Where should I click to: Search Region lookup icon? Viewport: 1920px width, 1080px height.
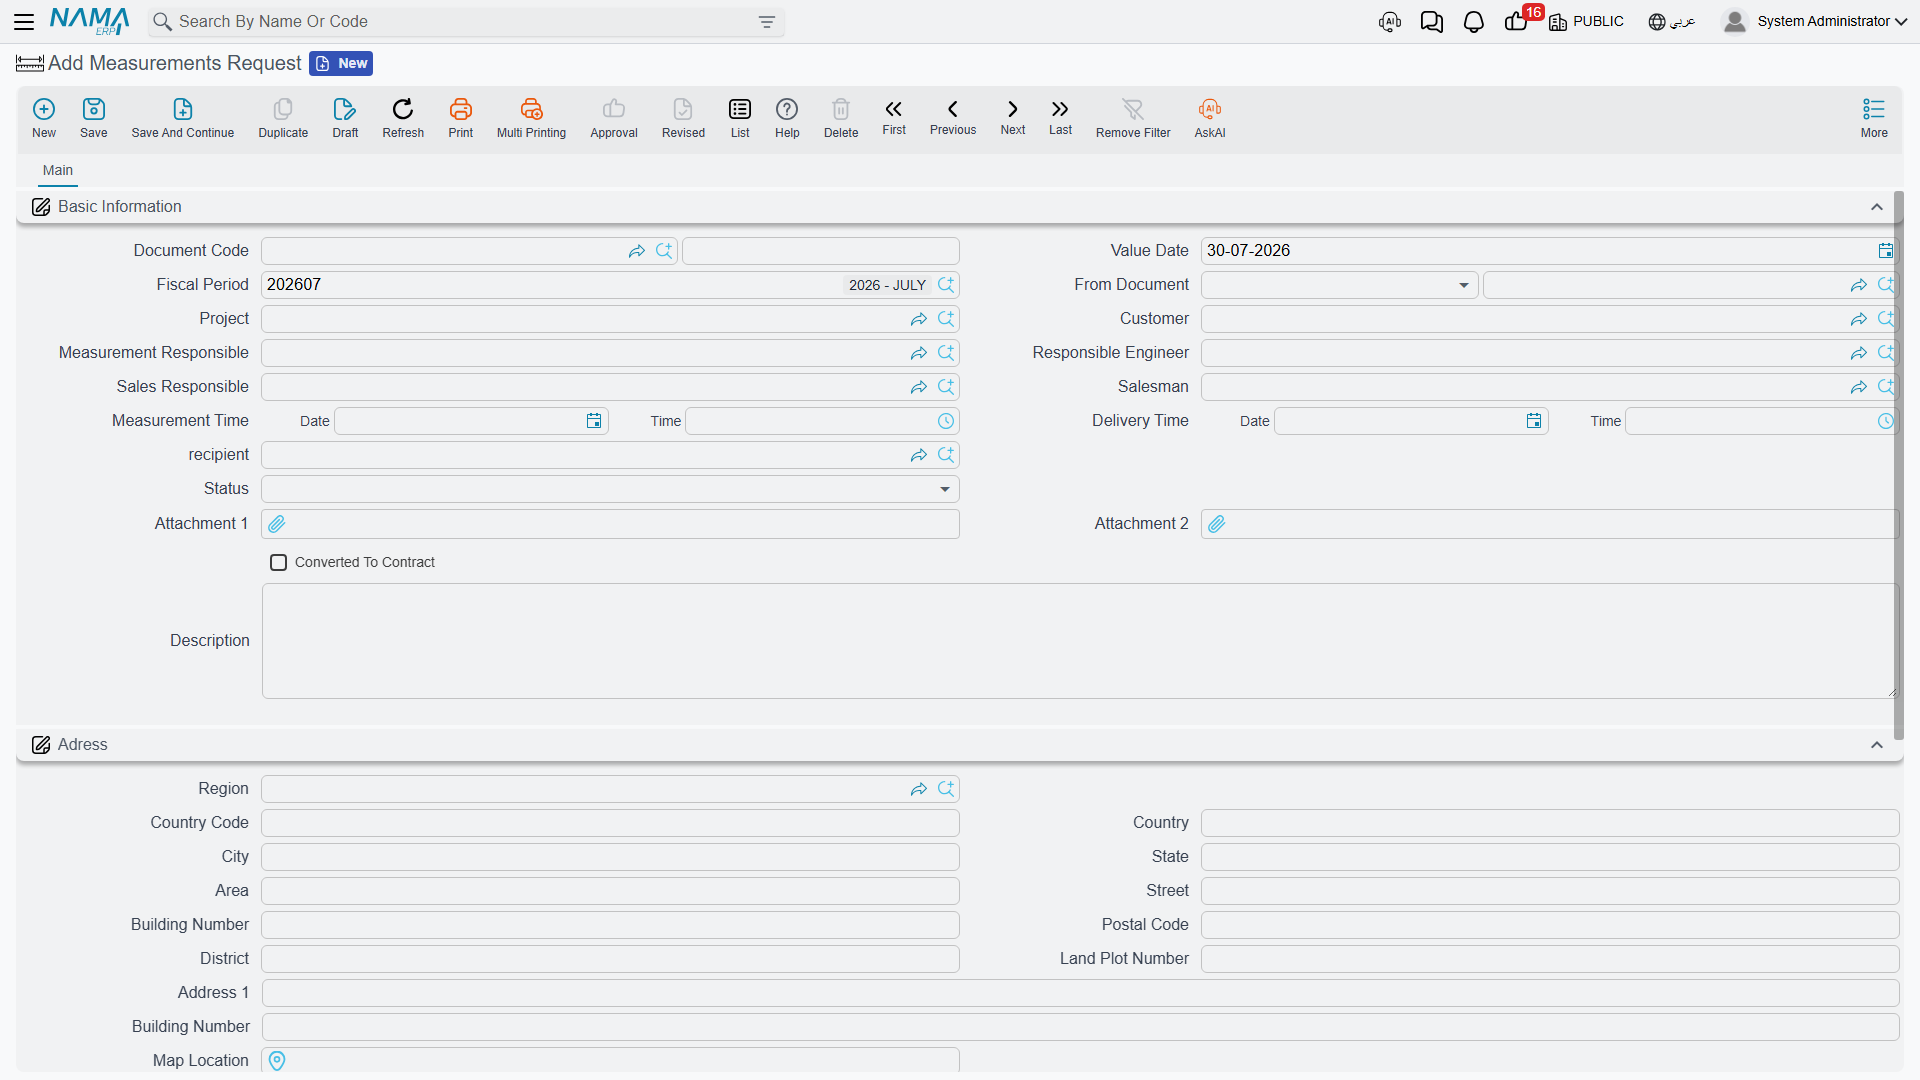(946, 789)
